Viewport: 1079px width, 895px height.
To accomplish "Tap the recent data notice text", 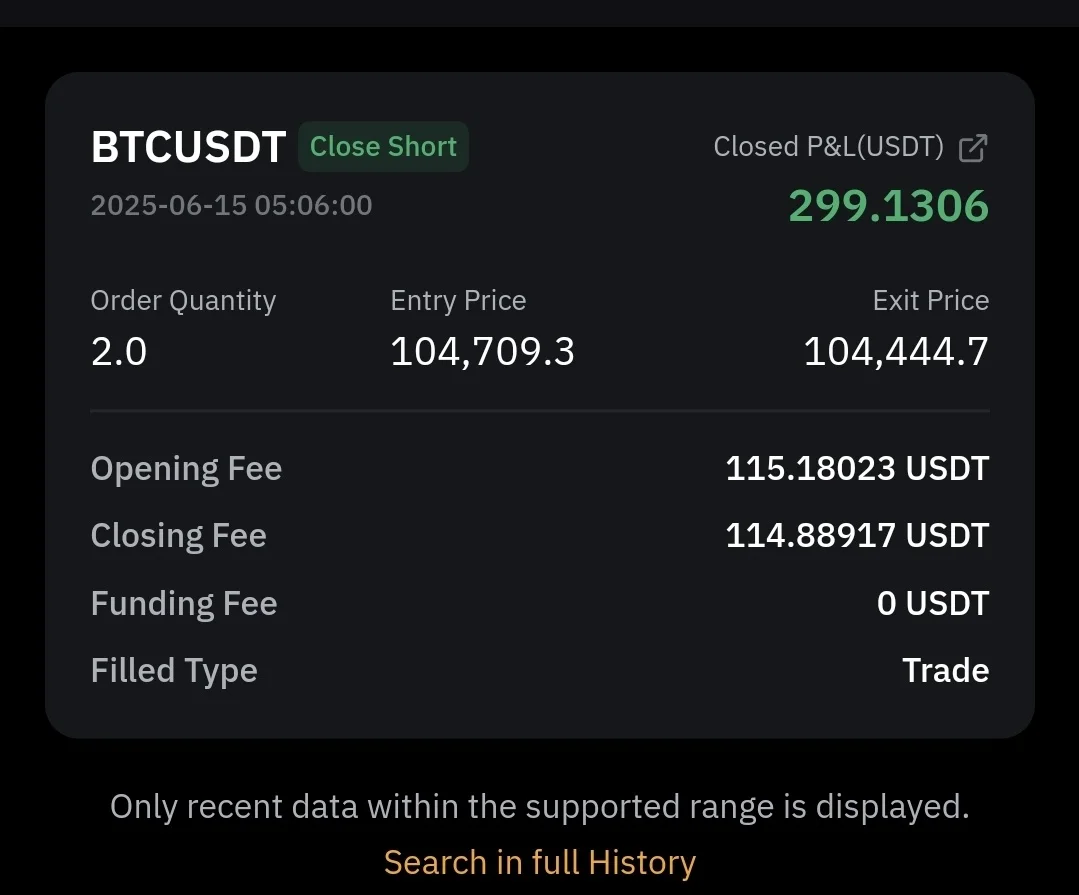I will 539,806.
